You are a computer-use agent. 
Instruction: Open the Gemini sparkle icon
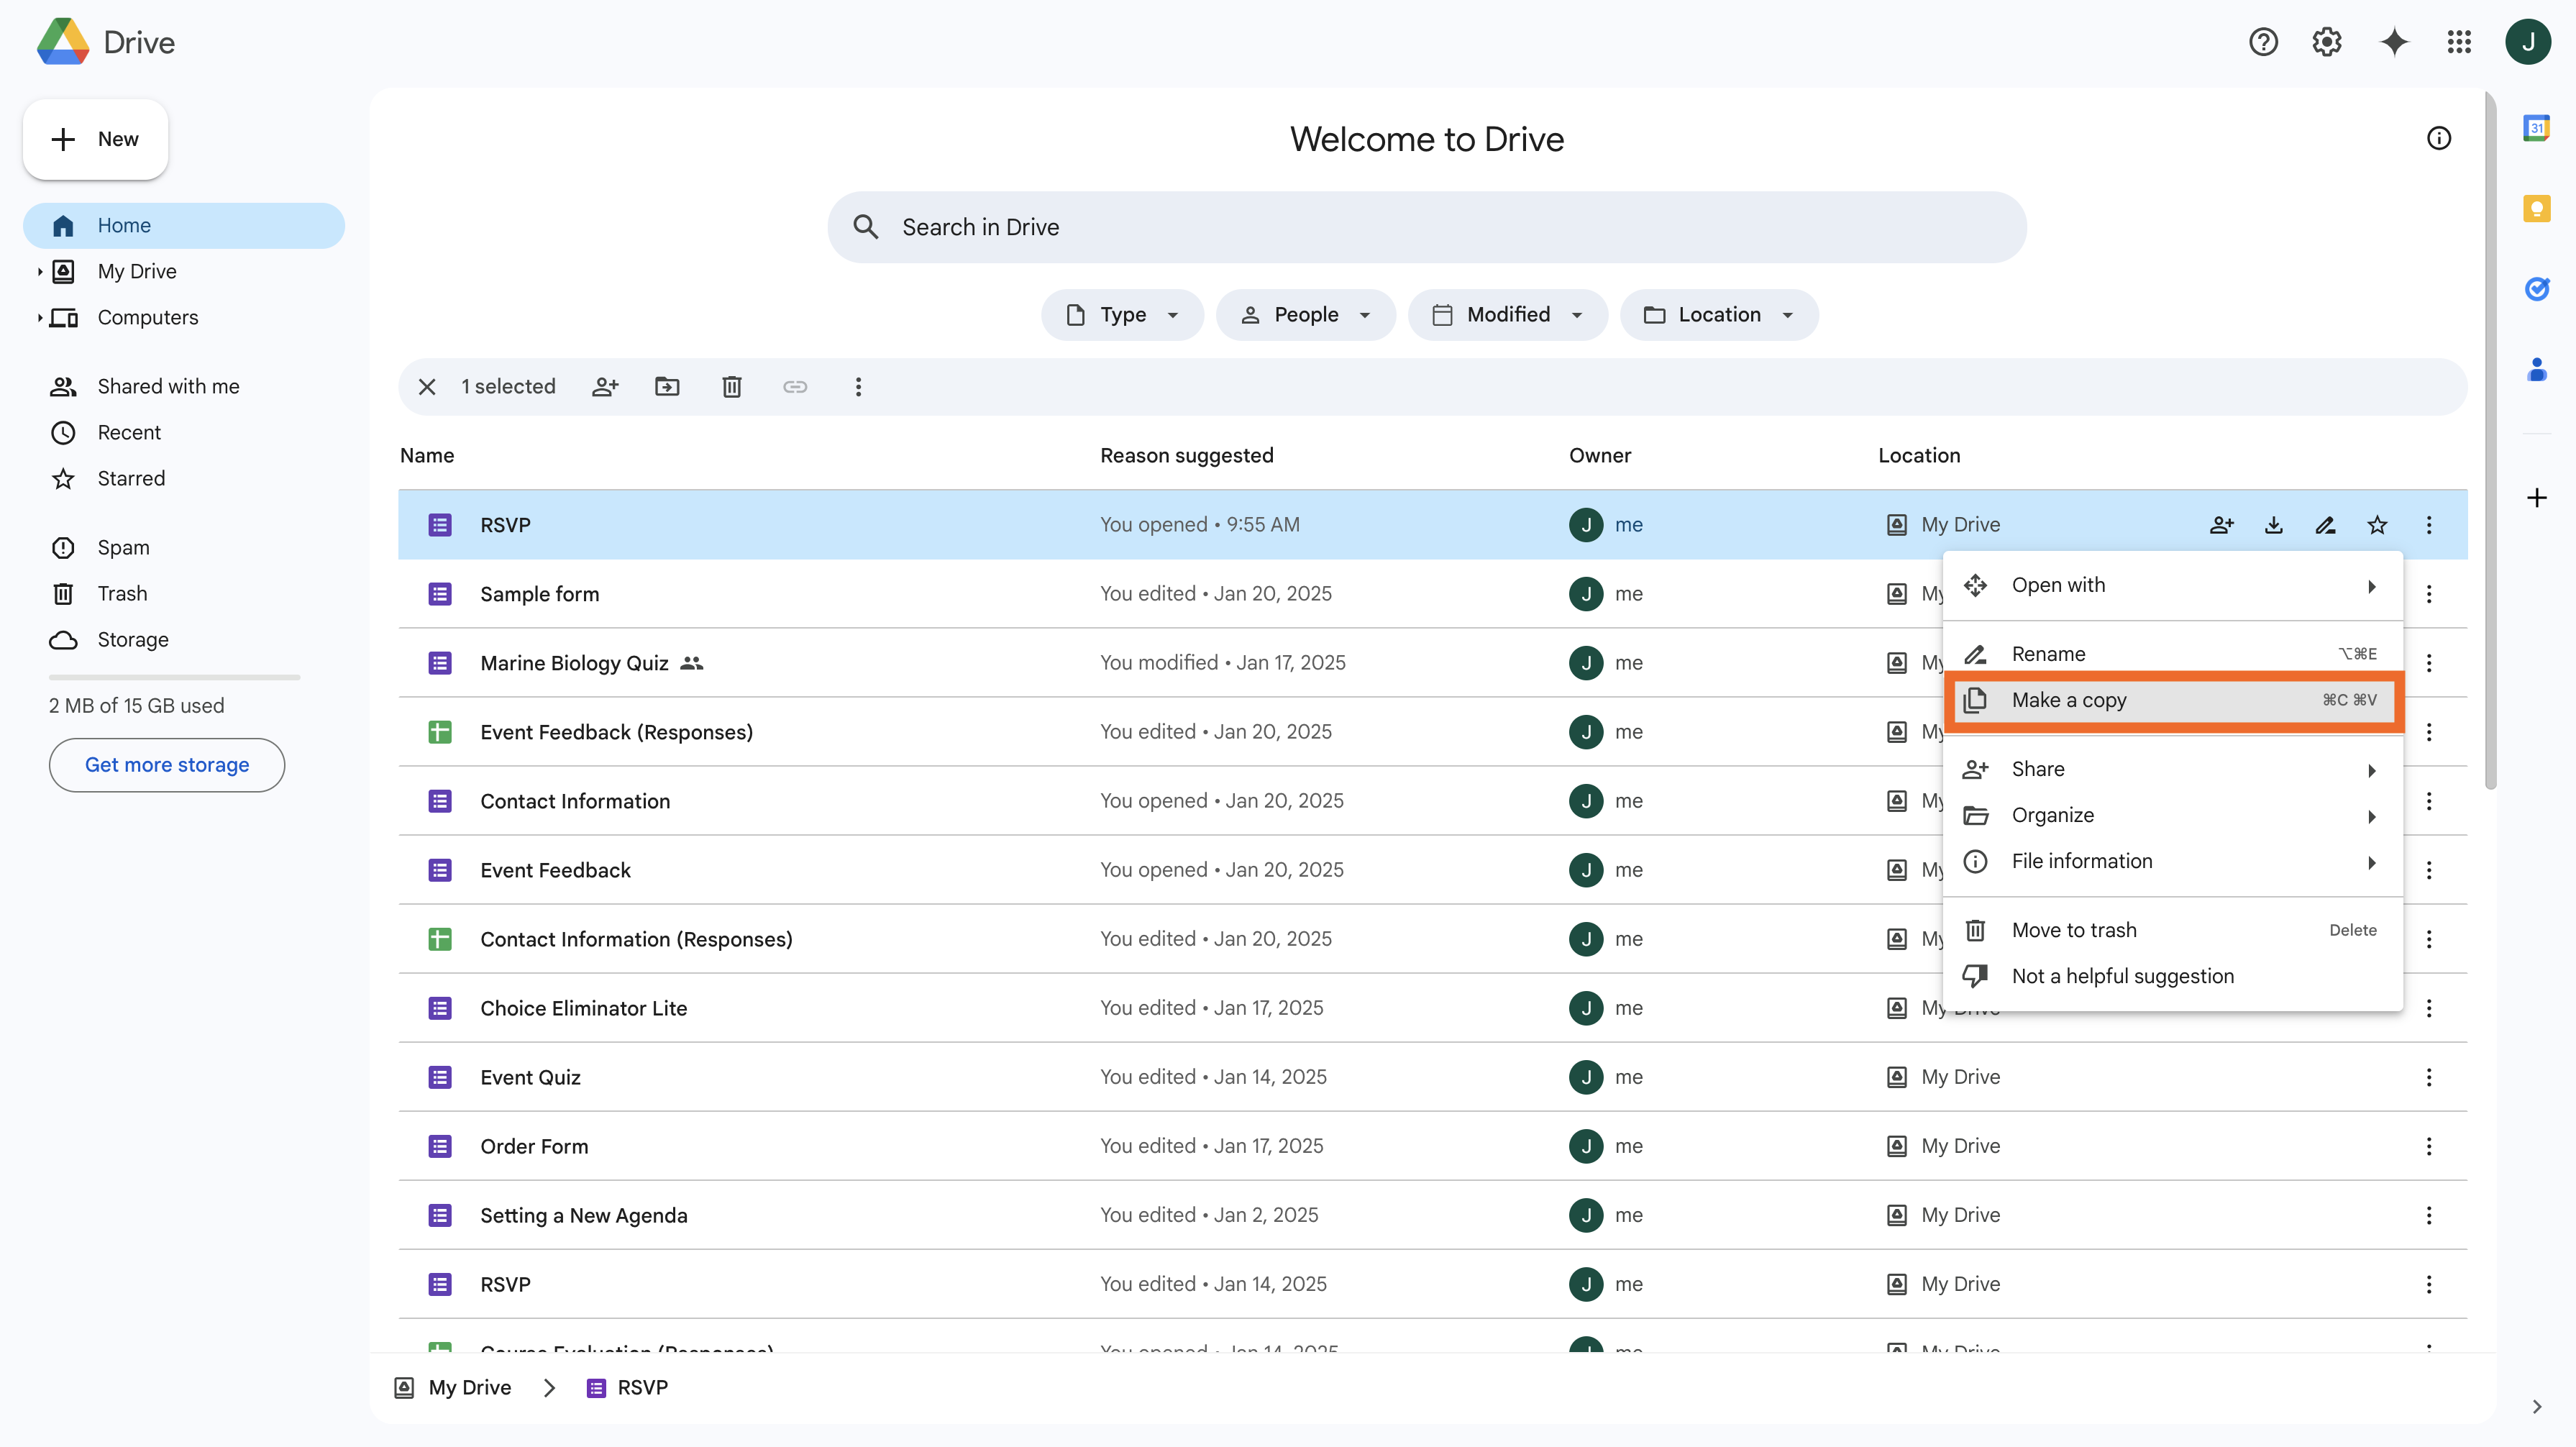point(2394,42)
